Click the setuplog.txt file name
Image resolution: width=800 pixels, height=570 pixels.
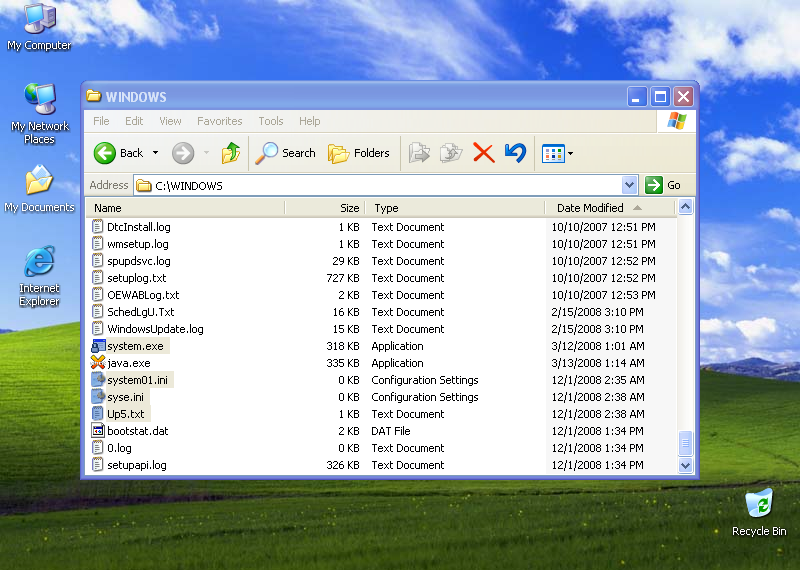(137, 278)
